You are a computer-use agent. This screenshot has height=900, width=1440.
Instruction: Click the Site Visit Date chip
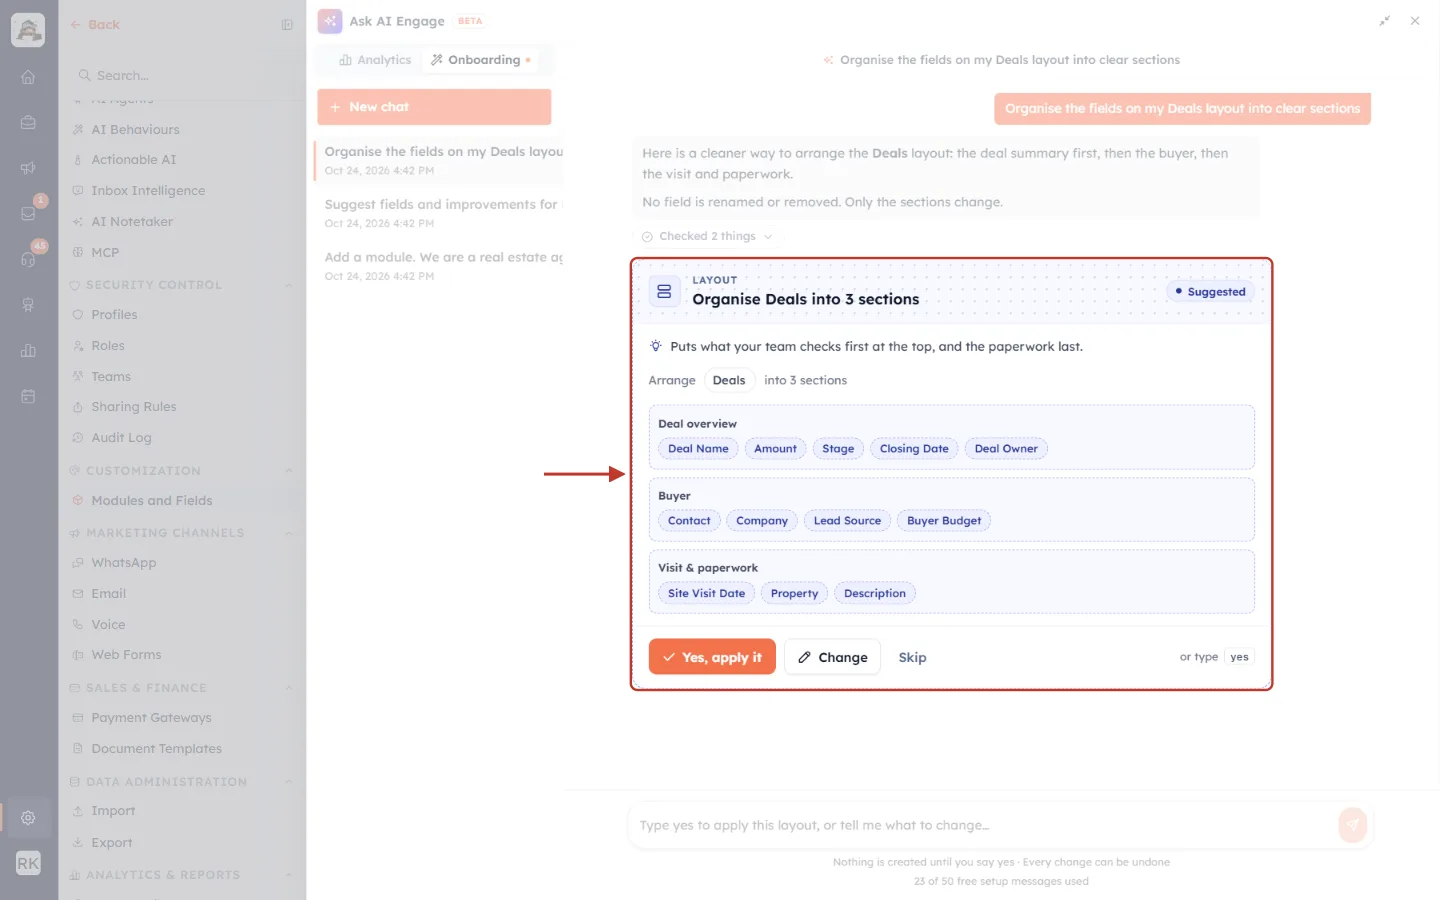coord(706,594)
